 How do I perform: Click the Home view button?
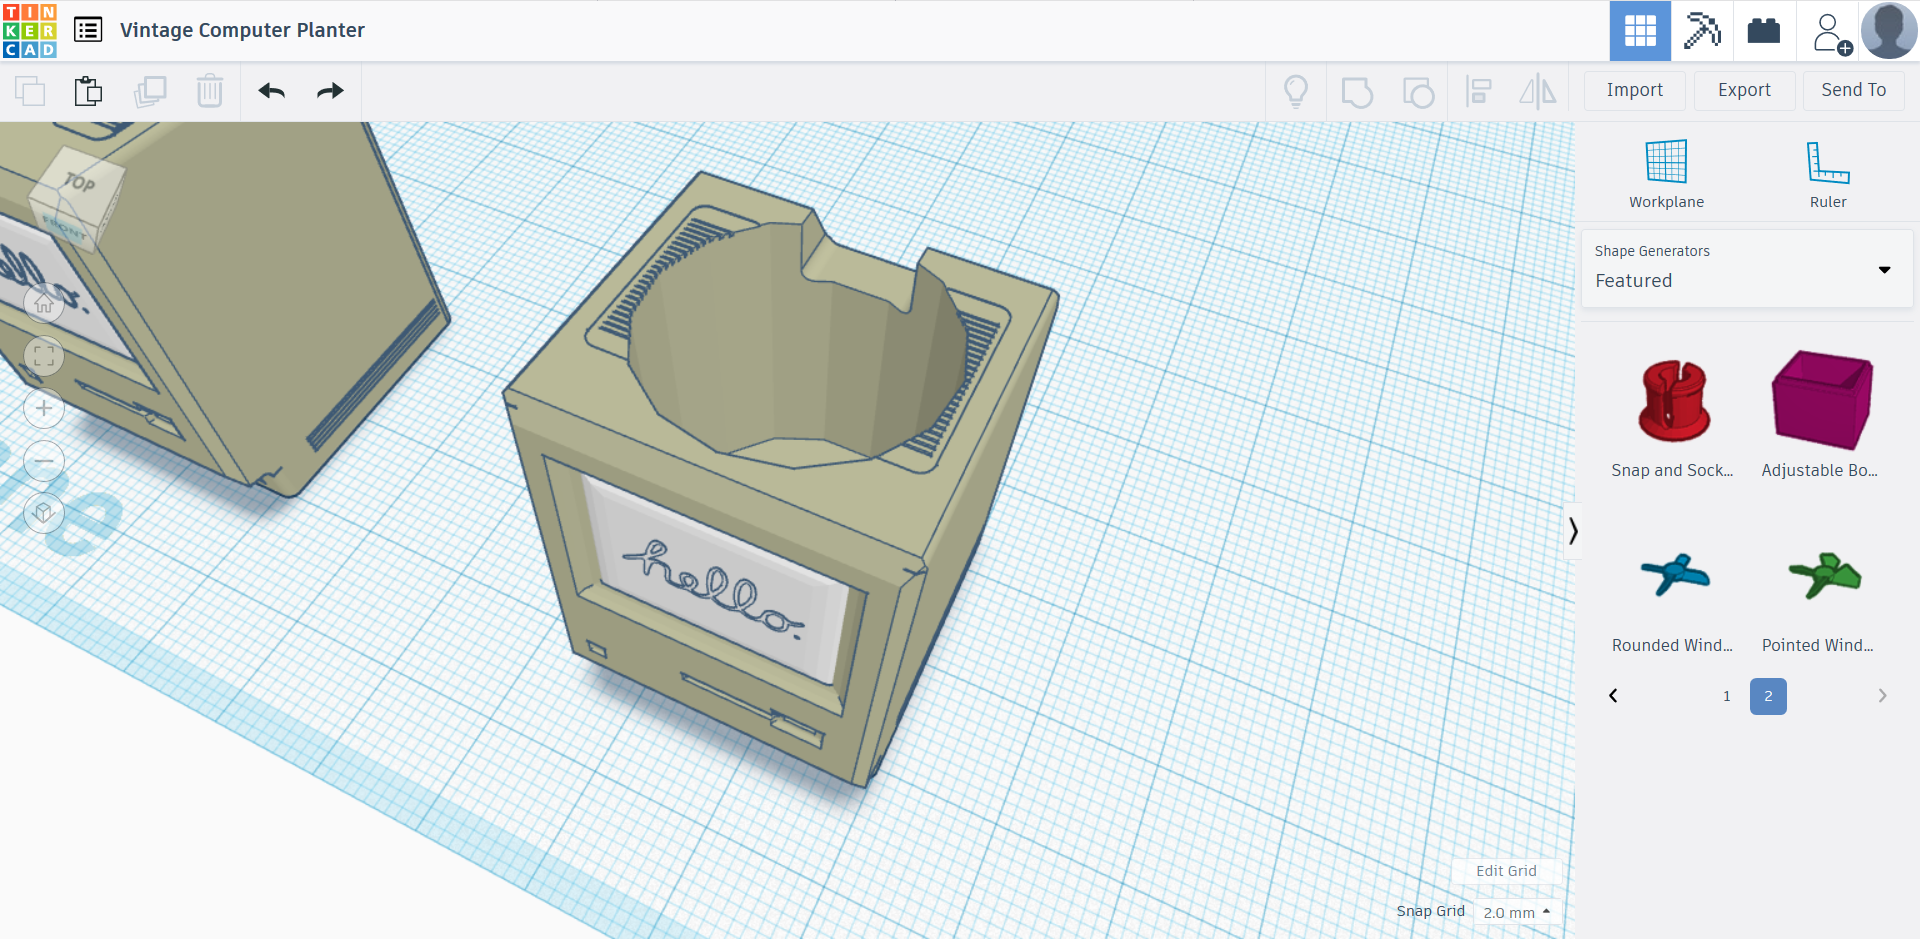(x=44, y=304)
